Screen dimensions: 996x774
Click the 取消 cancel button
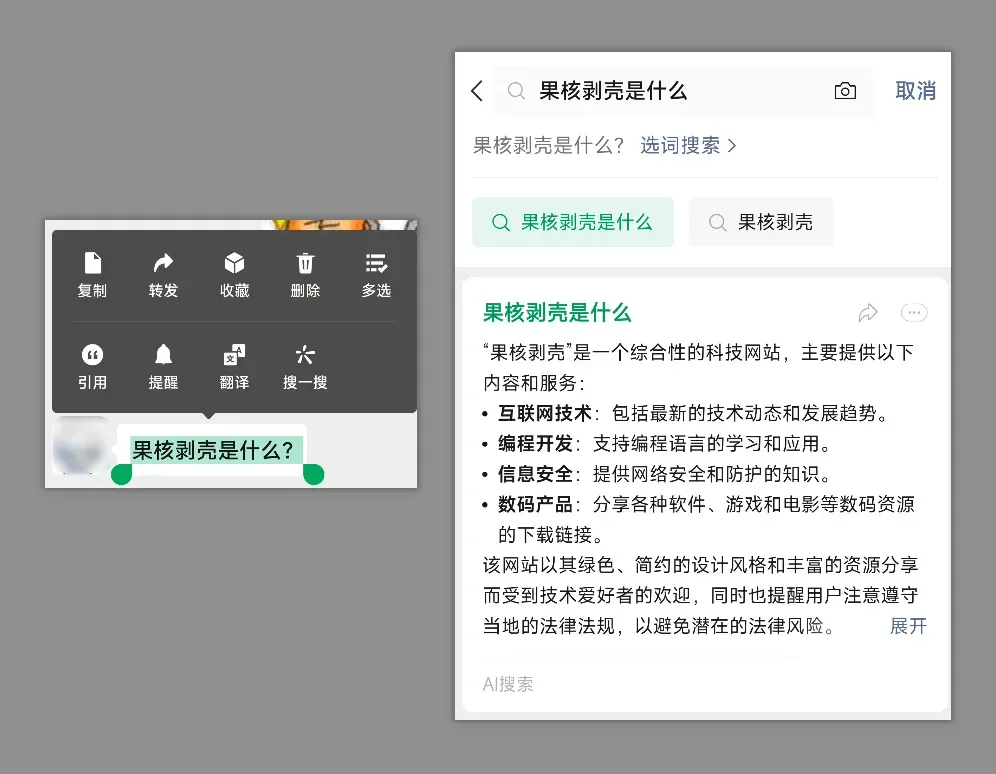915,91
